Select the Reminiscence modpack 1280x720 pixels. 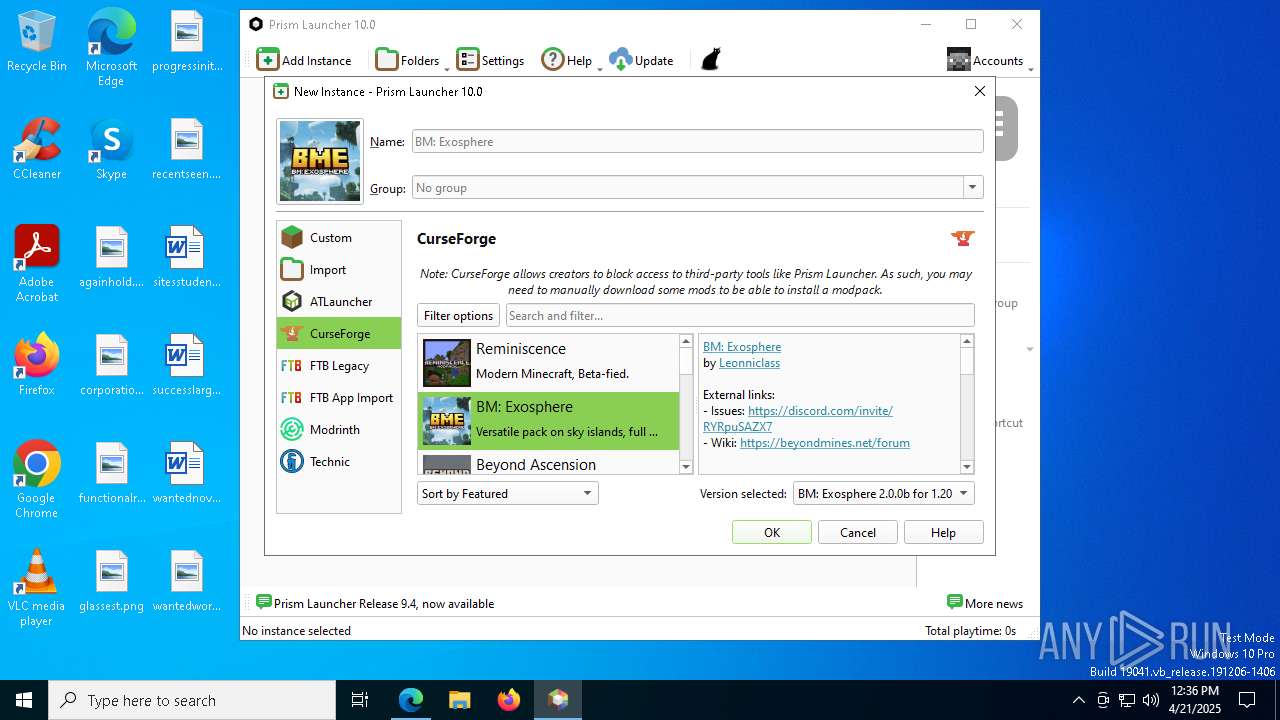(x=548, y=362)
